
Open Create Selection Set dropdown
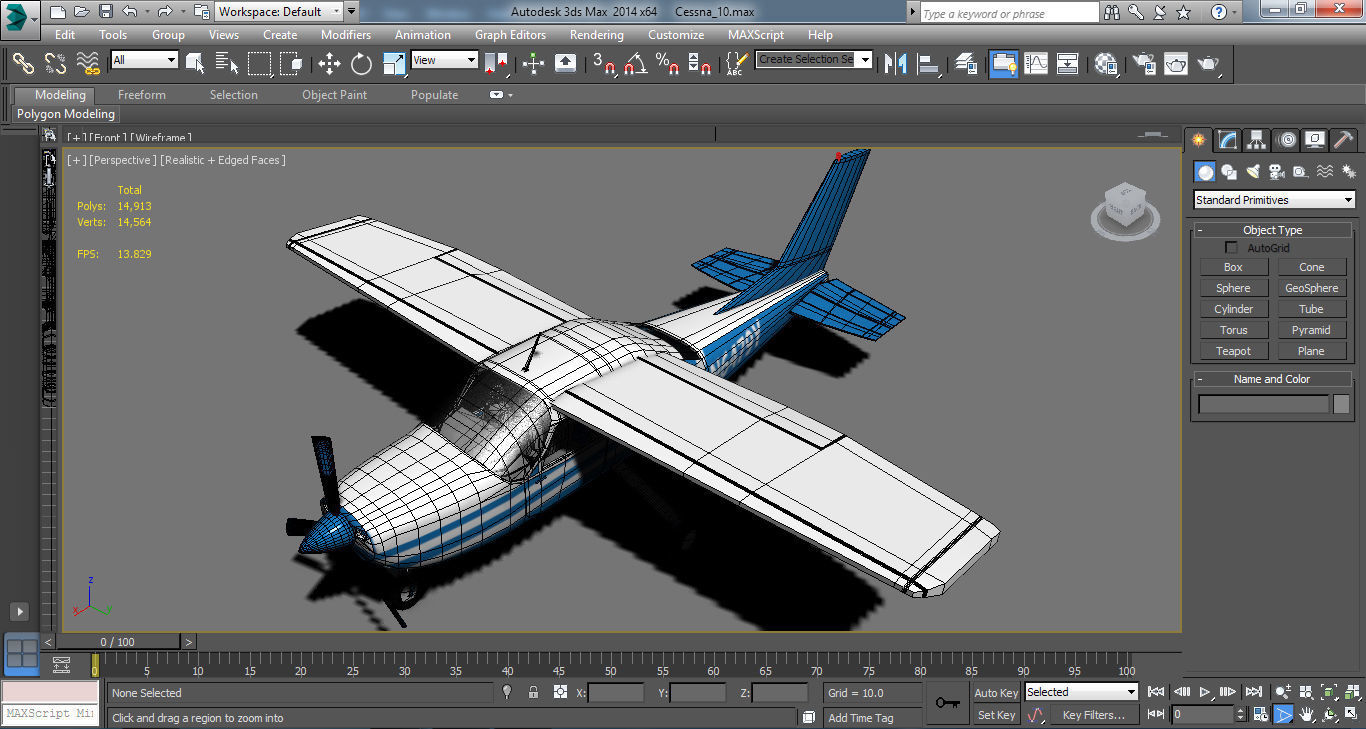814,59
